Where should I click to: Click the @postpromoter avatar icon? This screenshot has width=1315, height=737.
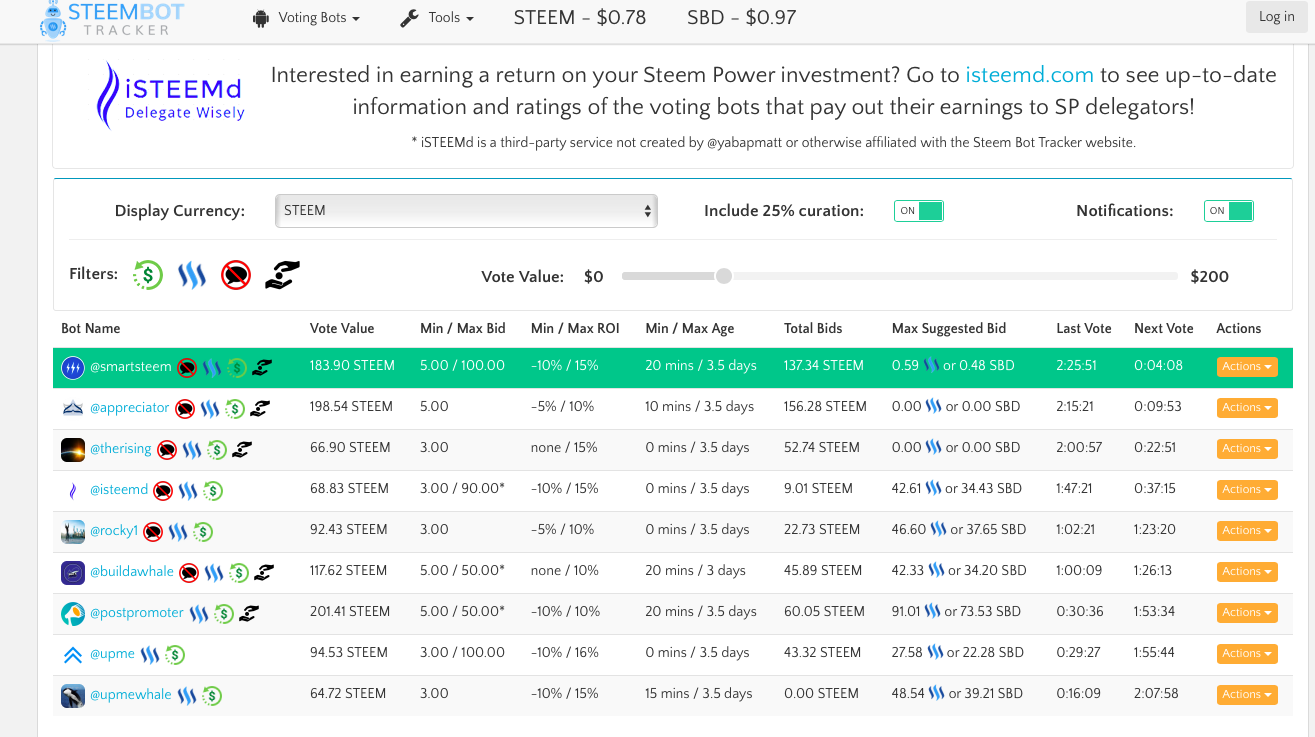tap(72, 613)
